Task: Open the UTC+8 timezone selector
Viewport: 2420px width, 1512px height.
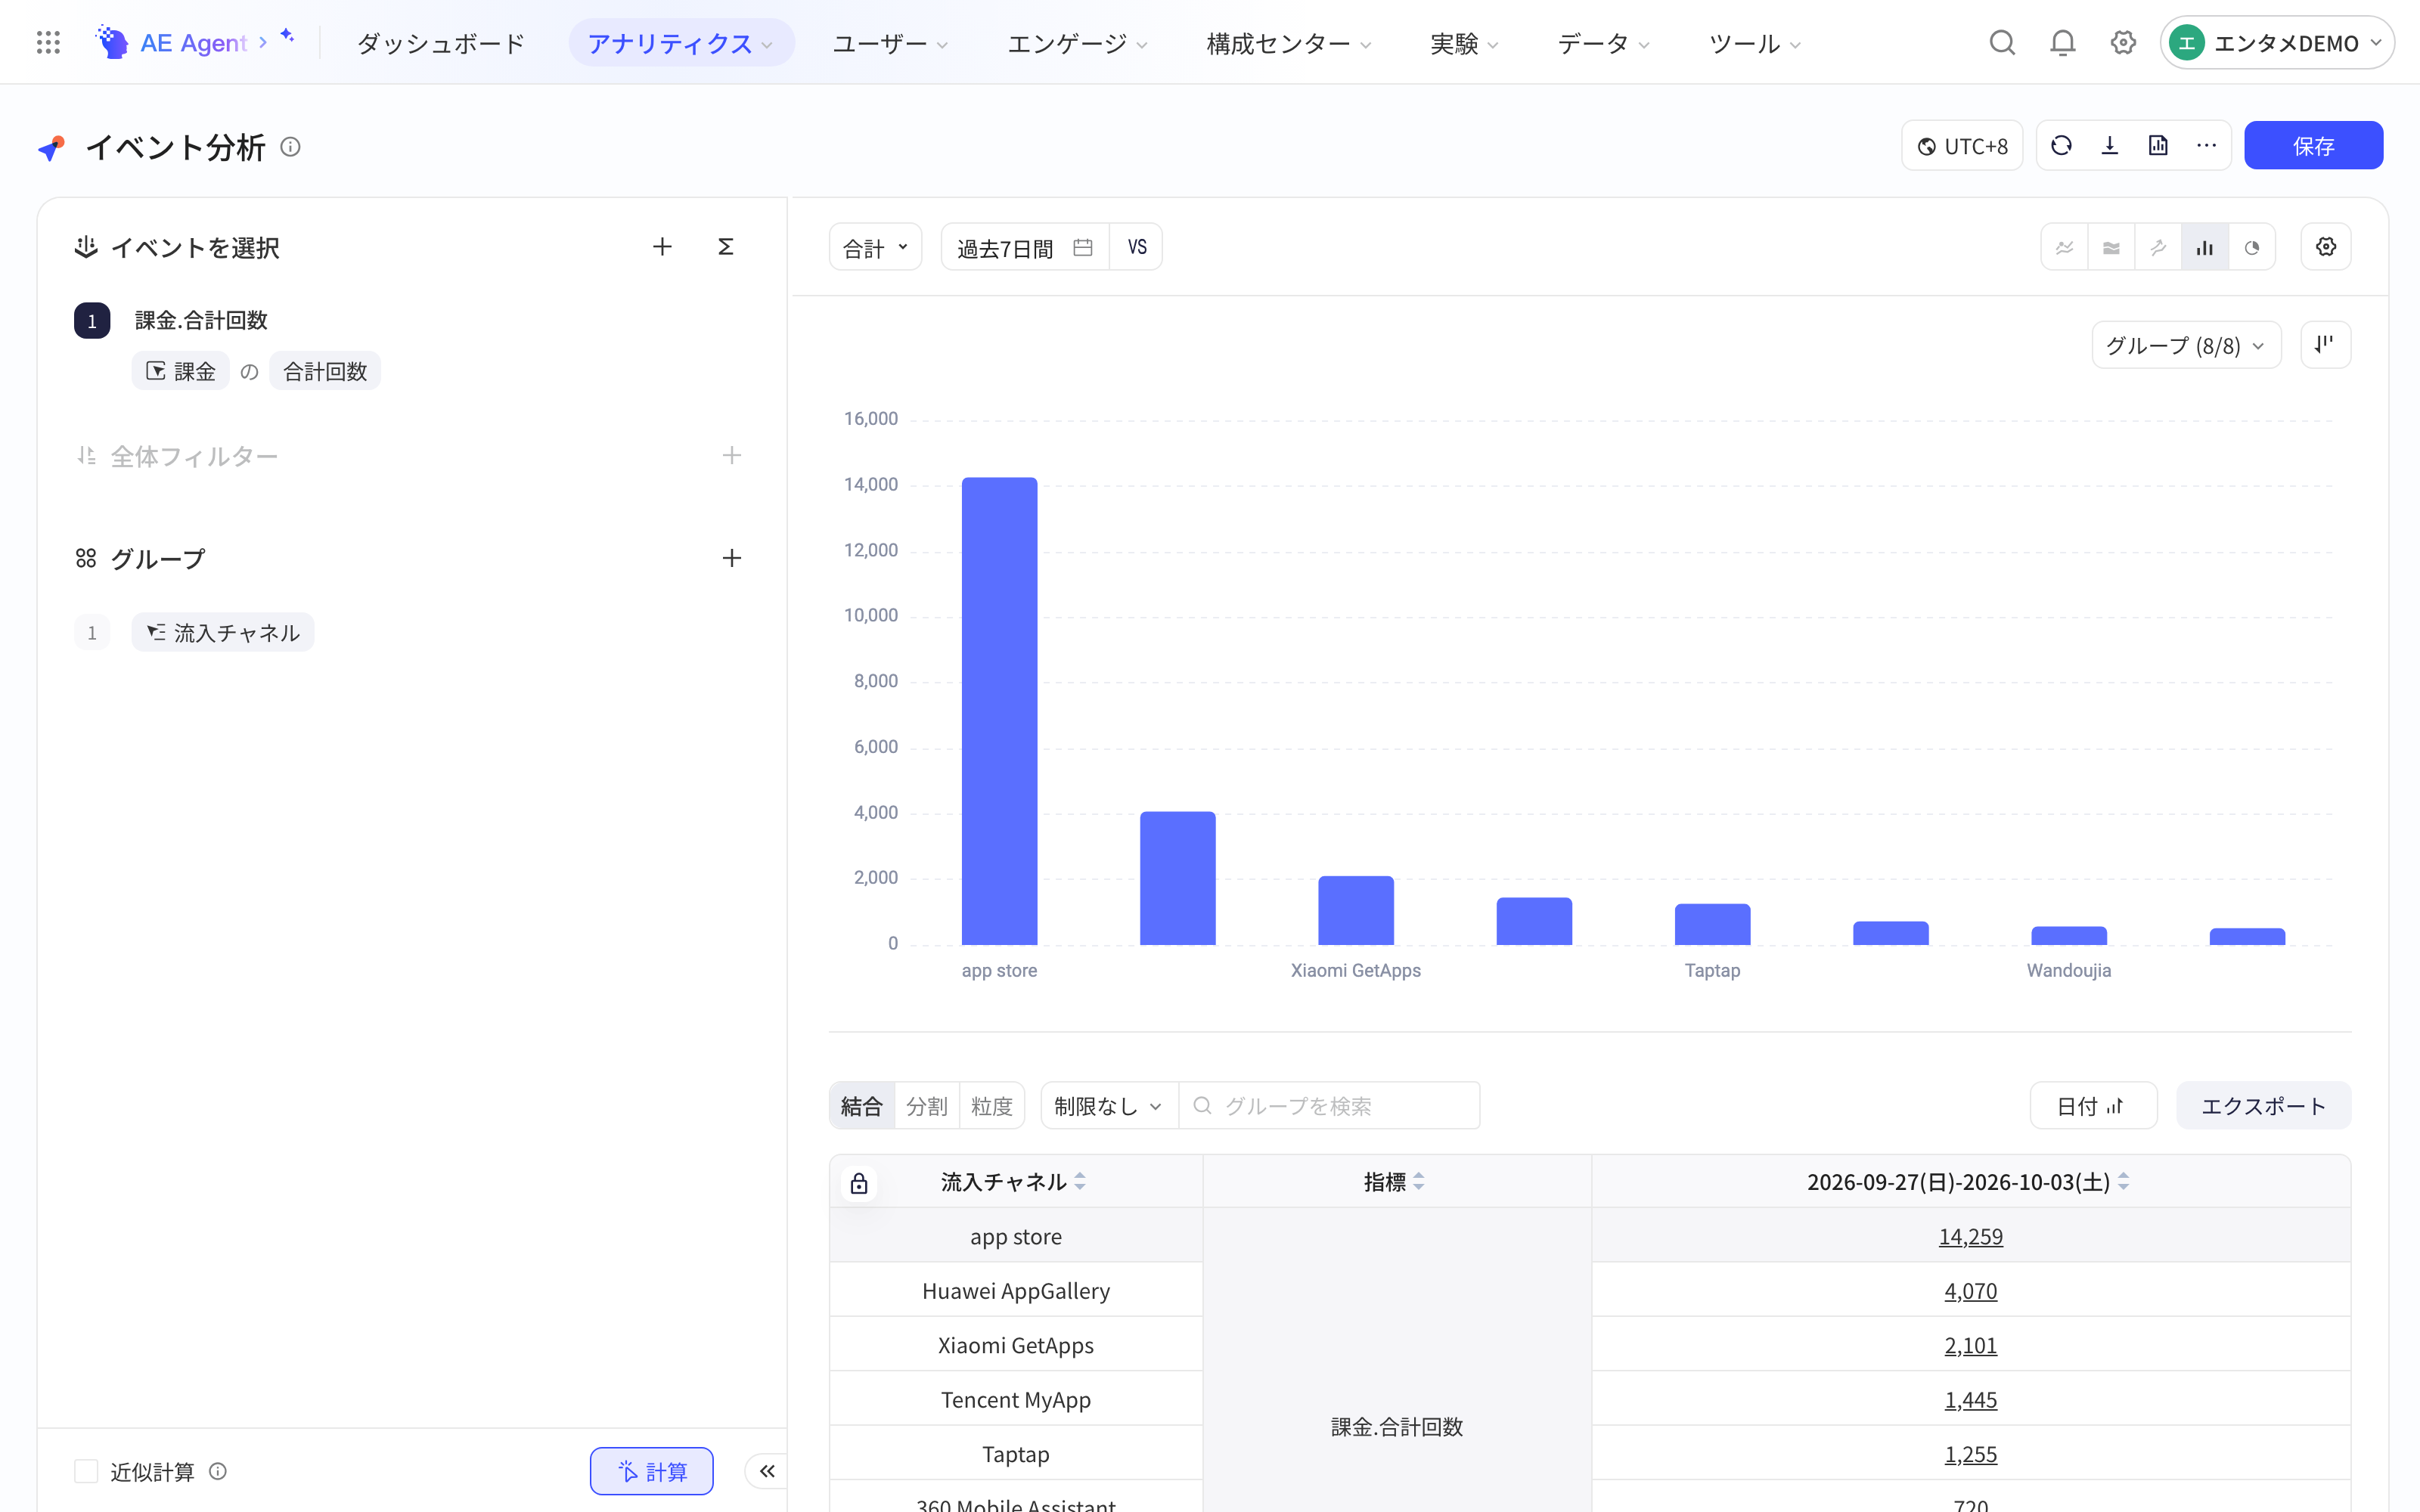Action: coord(1962,146)
